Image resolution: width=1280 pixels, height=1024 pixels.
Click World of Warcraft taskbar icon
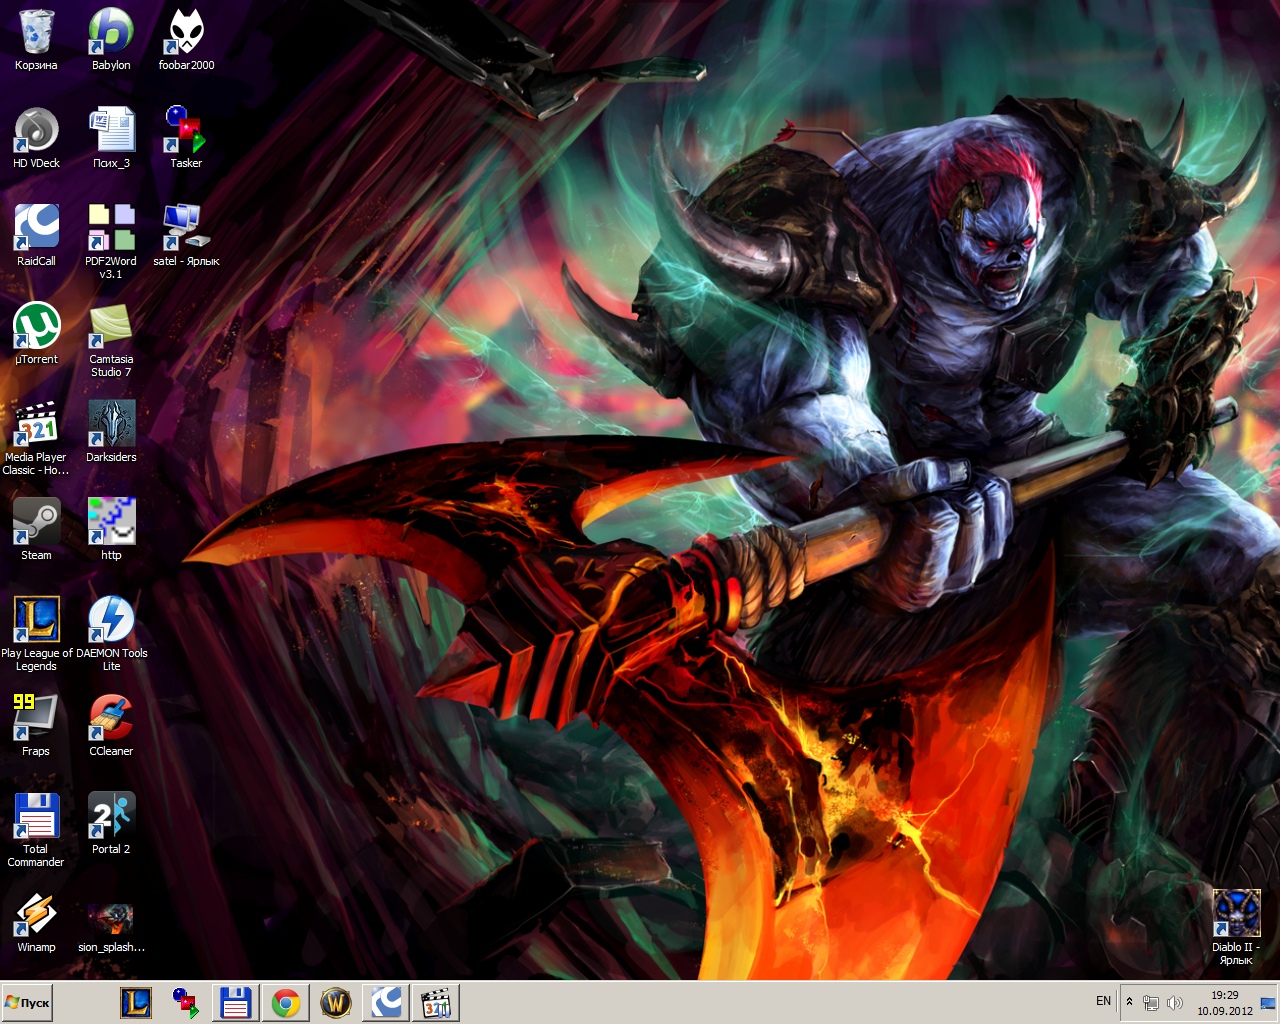coord(336,1002)
